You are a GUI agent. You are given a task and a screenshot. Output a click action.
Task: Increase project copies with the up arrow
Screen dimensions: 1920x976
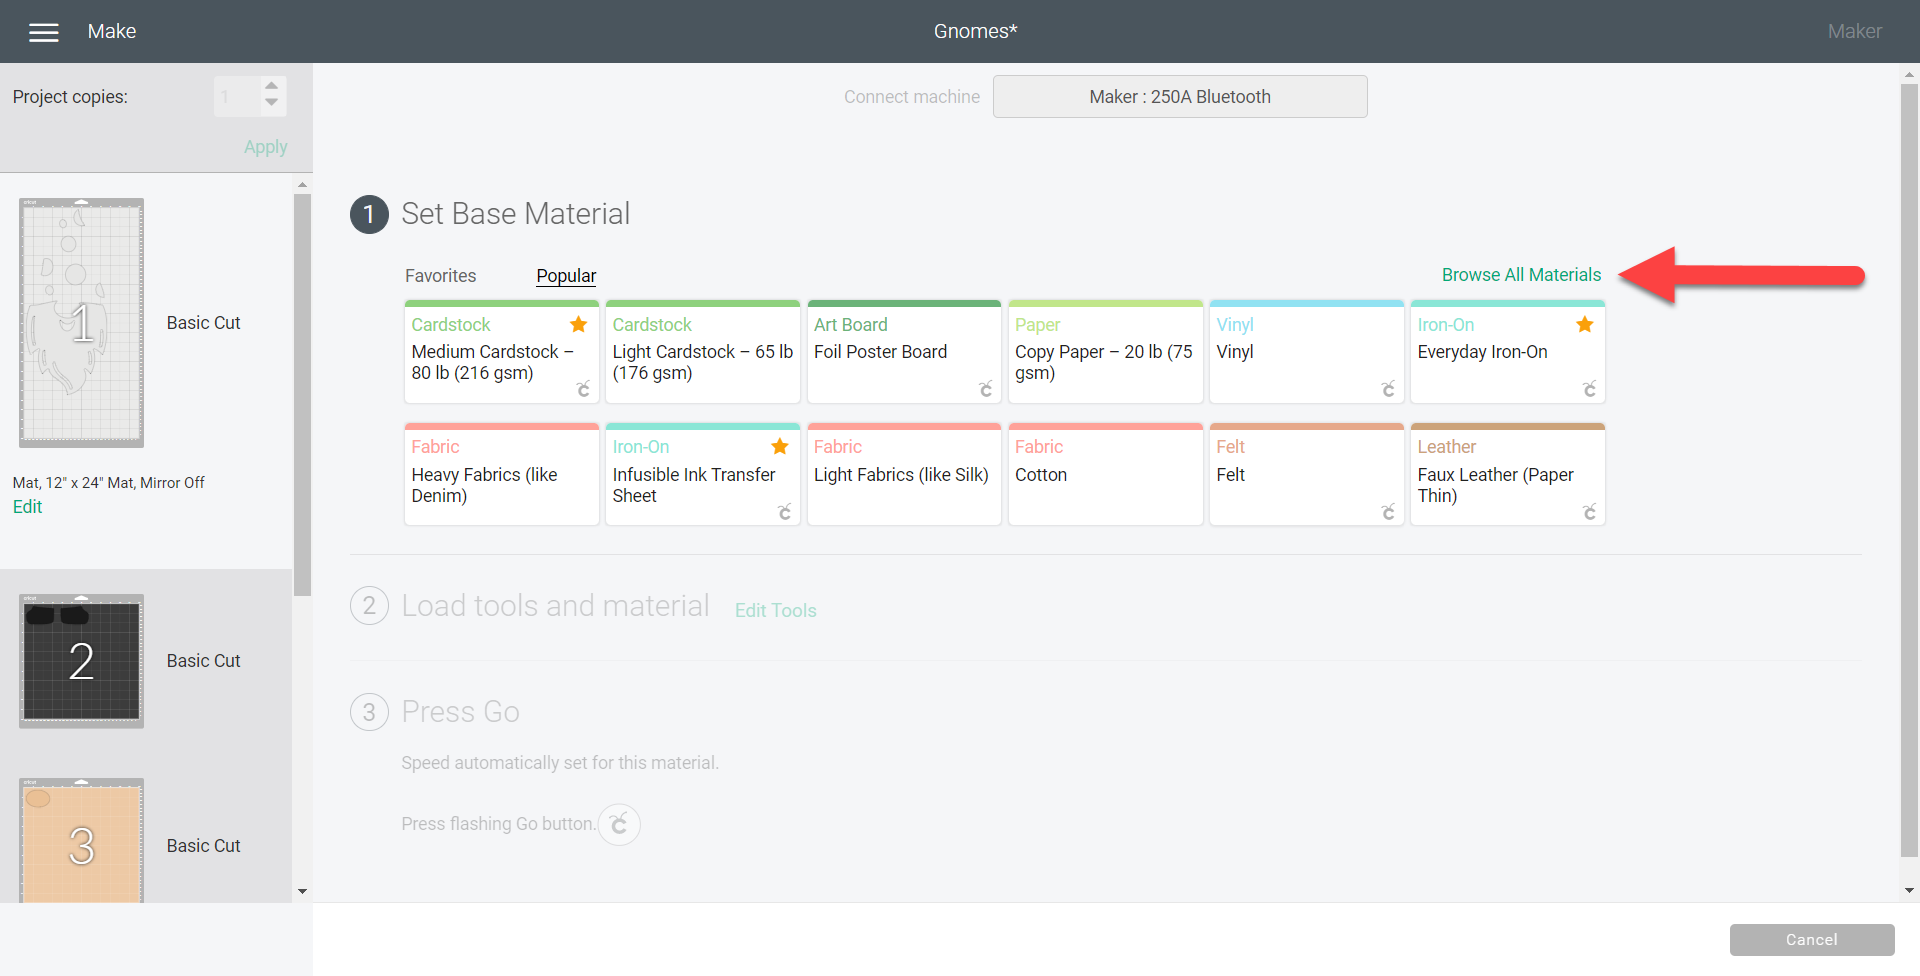pyautogui.click(x=272, y=85)
